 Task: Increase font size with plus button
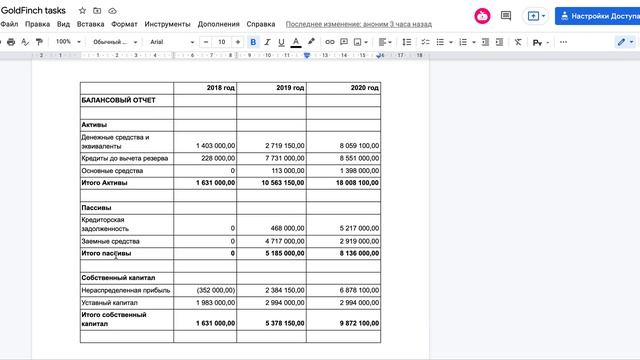(238, 42)
